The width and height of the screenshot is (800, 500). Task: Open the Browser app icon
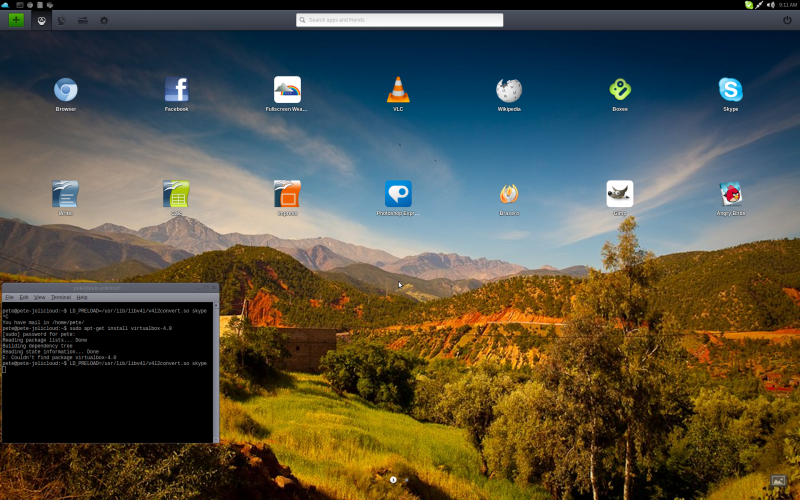pos(66,90)
